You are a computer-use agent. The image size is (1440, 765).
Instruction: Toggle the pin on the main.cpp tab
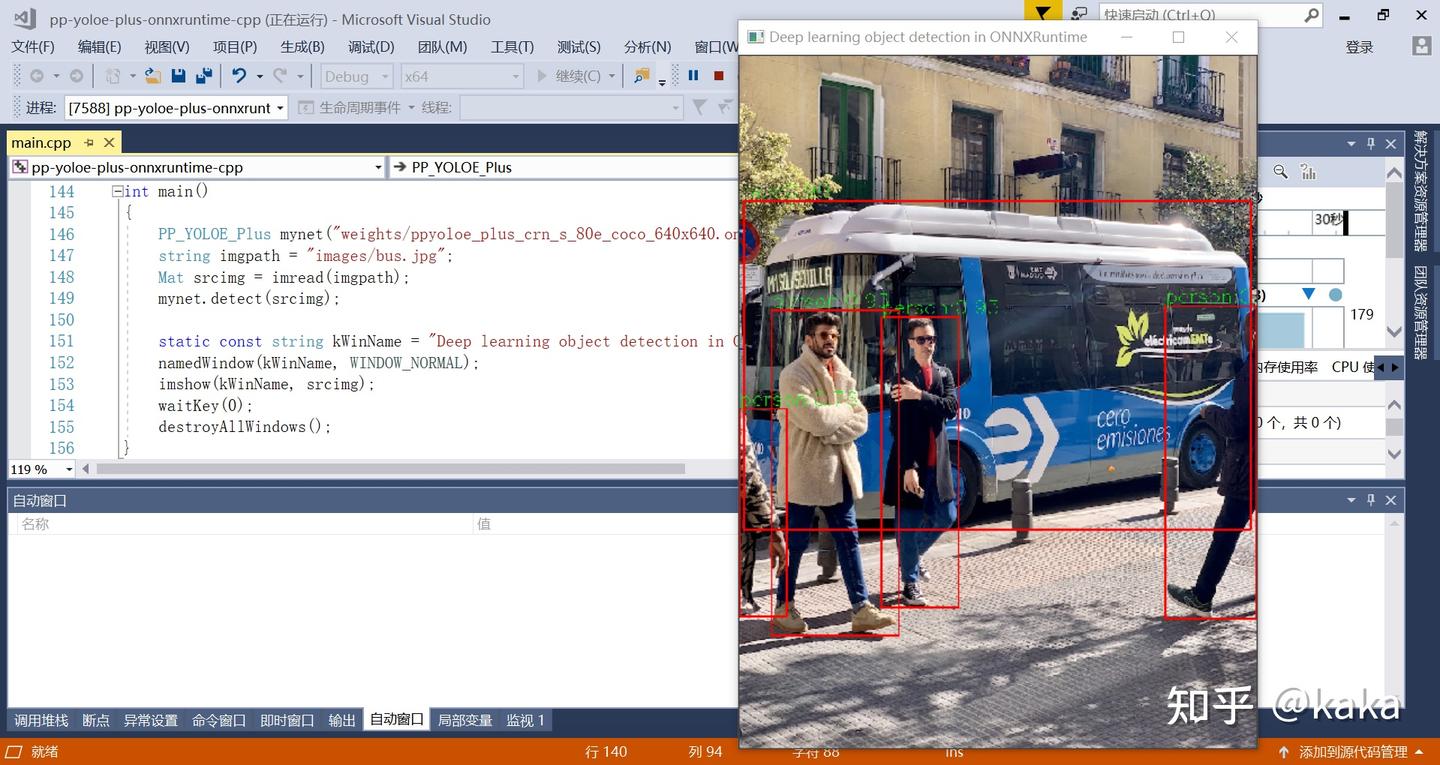88,142
